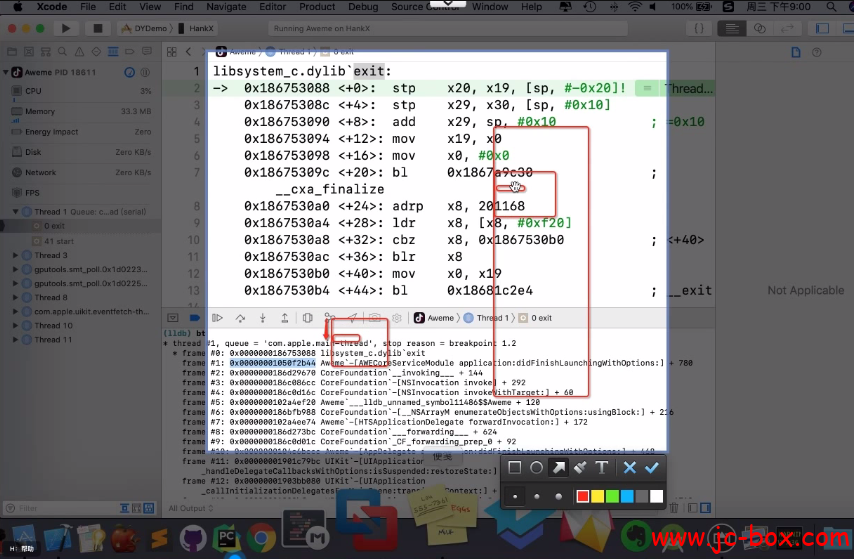Pick the white color swatch
The image size is (854, 559).
656,496
